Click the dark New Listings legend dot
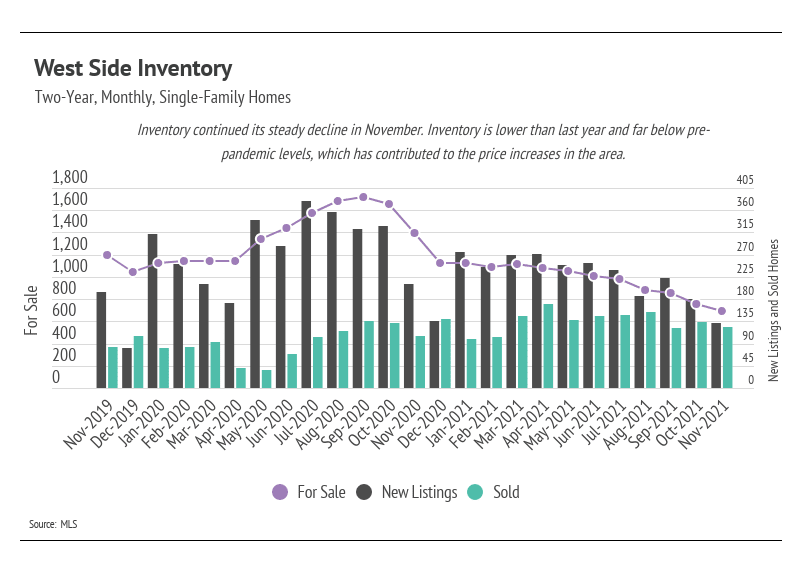Viewport: 800px width, 575px height. [x=364, y=492]
